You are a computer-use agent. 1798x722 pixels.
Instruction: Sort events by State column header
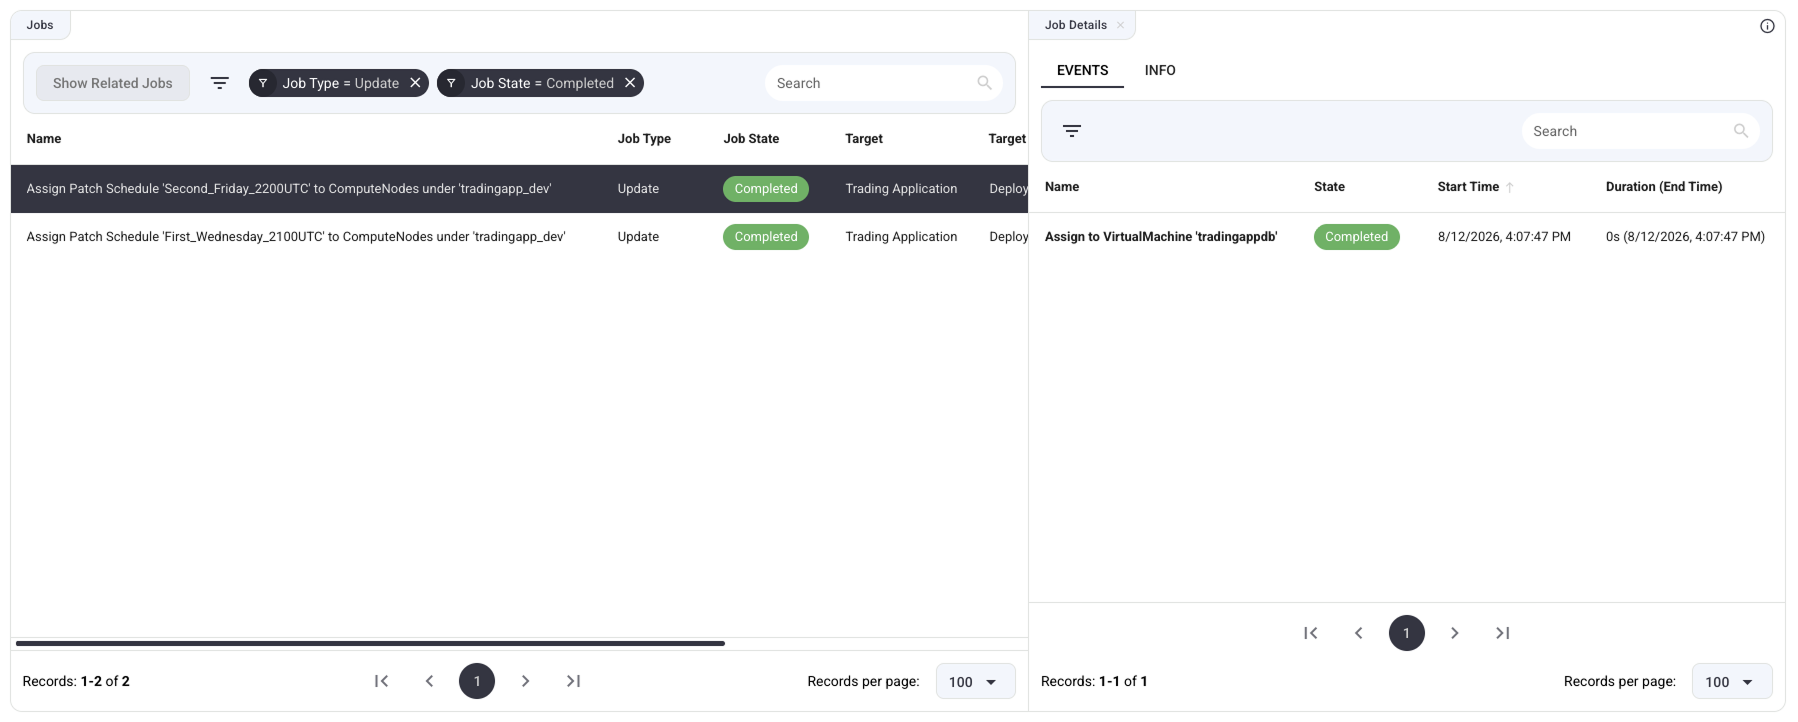click(x=1329, y=187)
